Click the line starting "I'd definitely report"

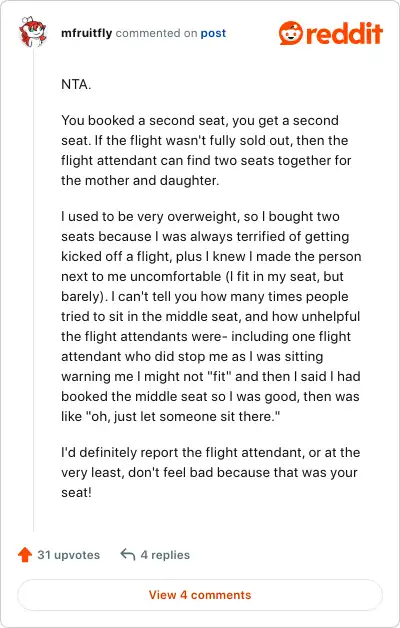pos(211,453)
